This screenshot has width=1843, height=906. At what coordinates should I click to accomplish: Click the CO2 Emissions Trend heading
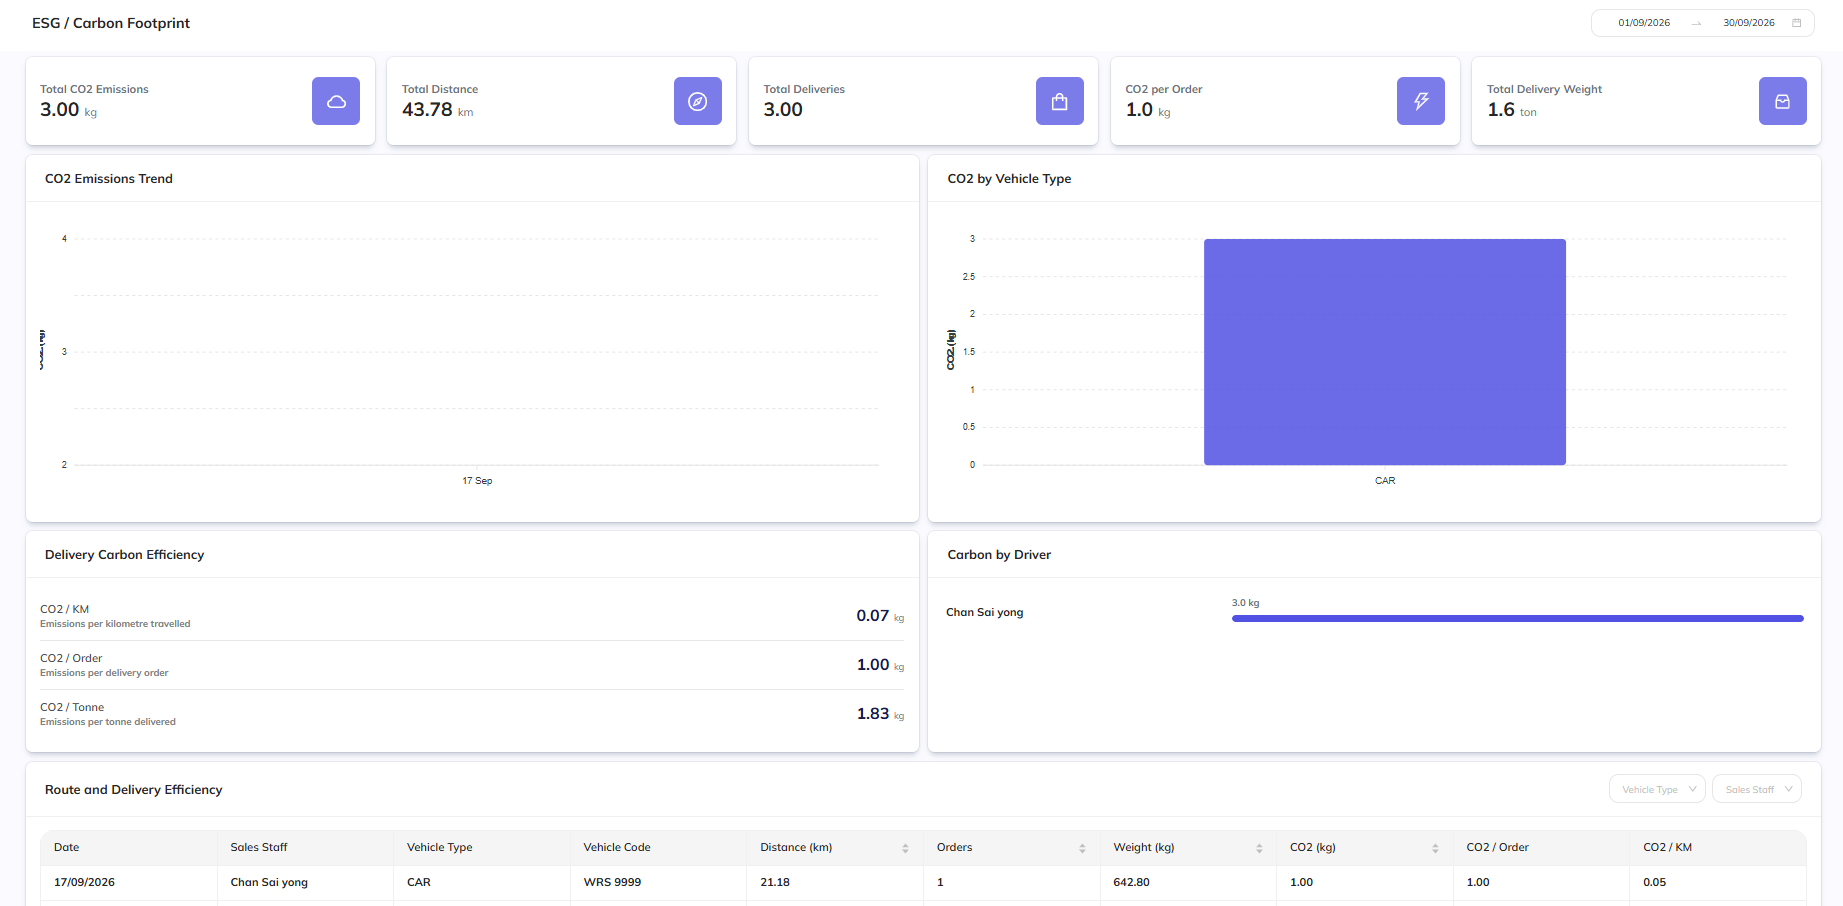tap(109, 179)
